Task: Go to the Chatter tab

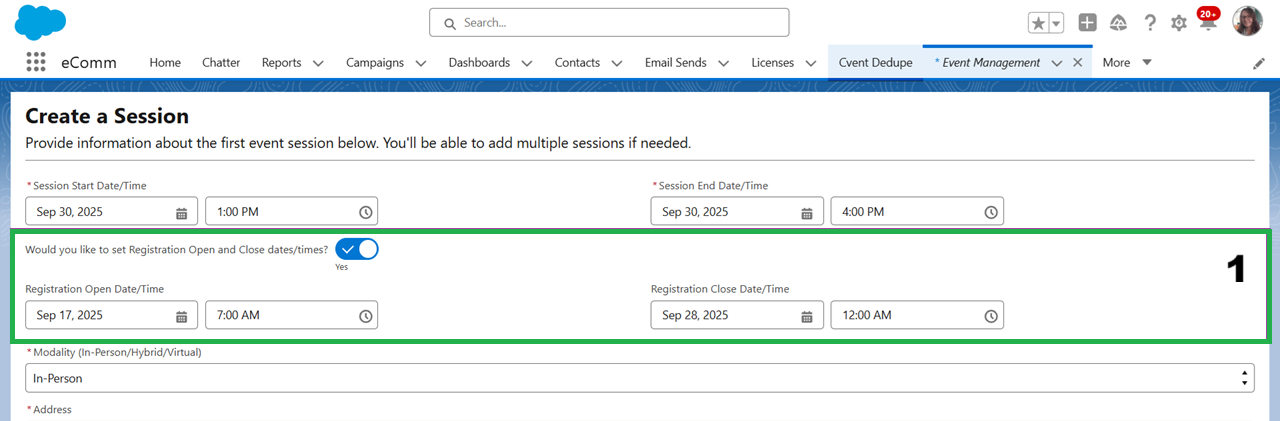Action: coord(221,62)
